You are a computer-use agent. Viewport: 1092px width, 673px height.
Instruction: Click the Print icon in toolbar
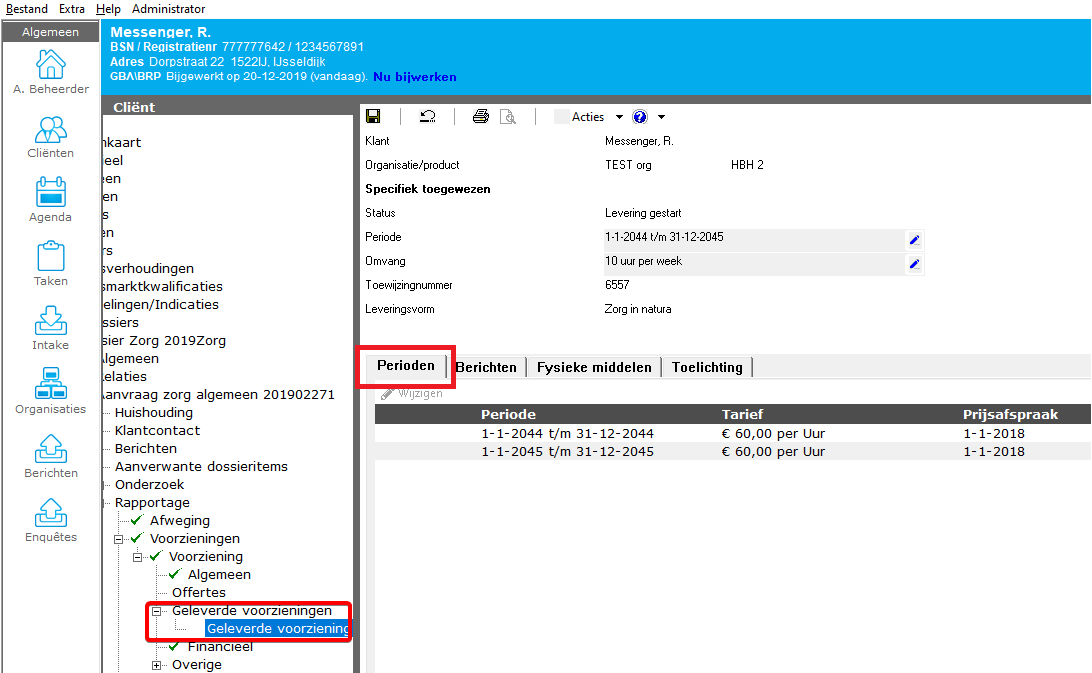click(x=481, y=117)
